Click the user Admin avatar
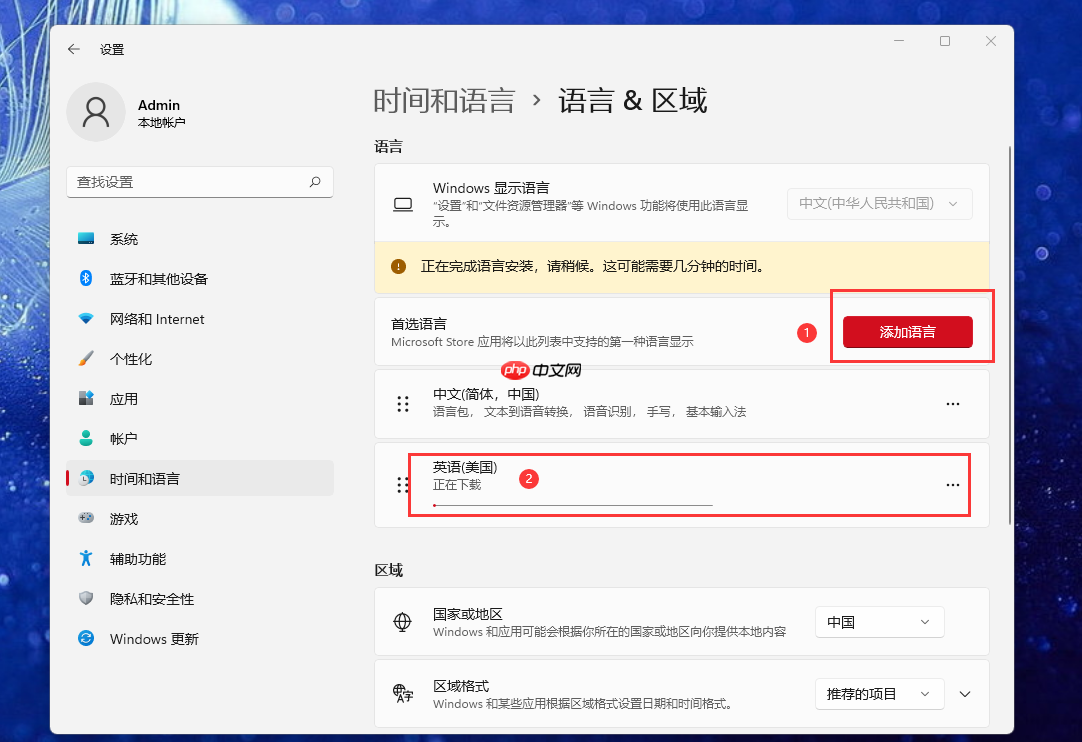This screenshot has height=742, width=1082. 96,112
